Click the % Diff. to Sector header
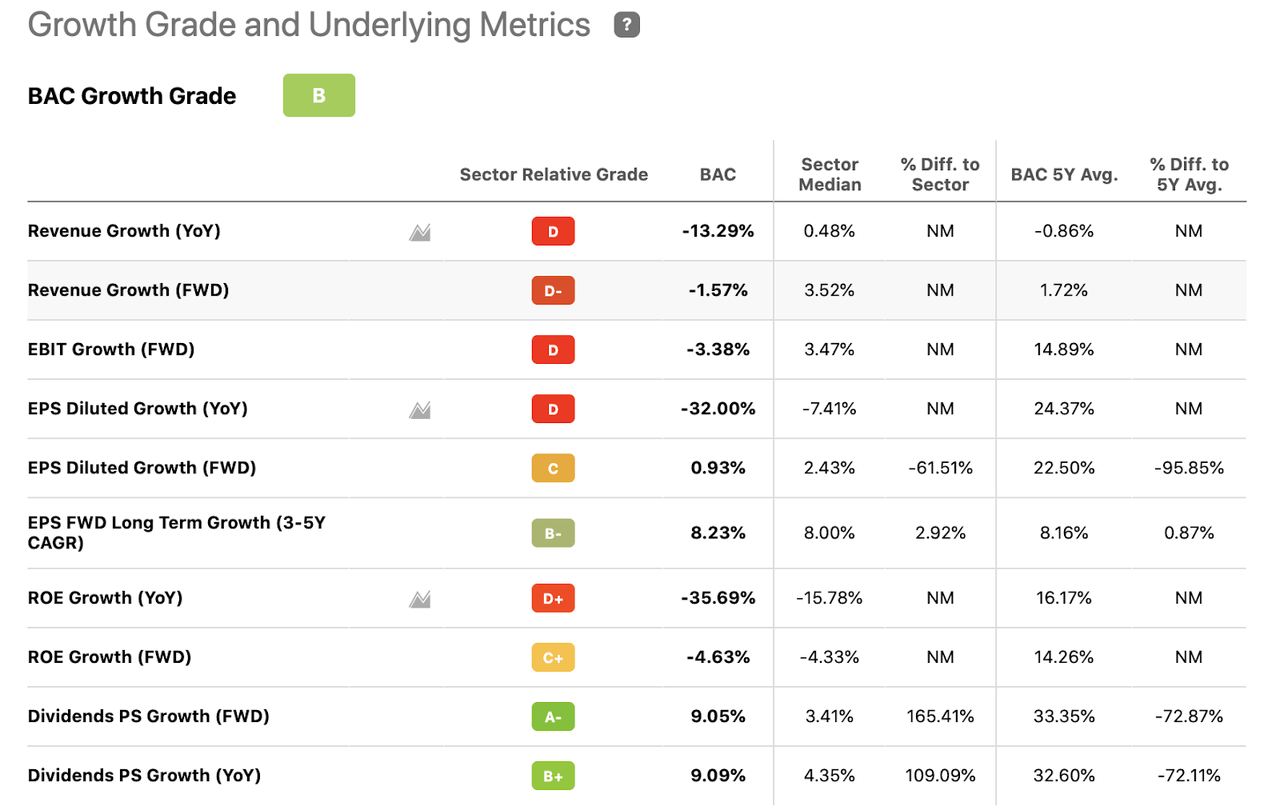 (940, 174)
